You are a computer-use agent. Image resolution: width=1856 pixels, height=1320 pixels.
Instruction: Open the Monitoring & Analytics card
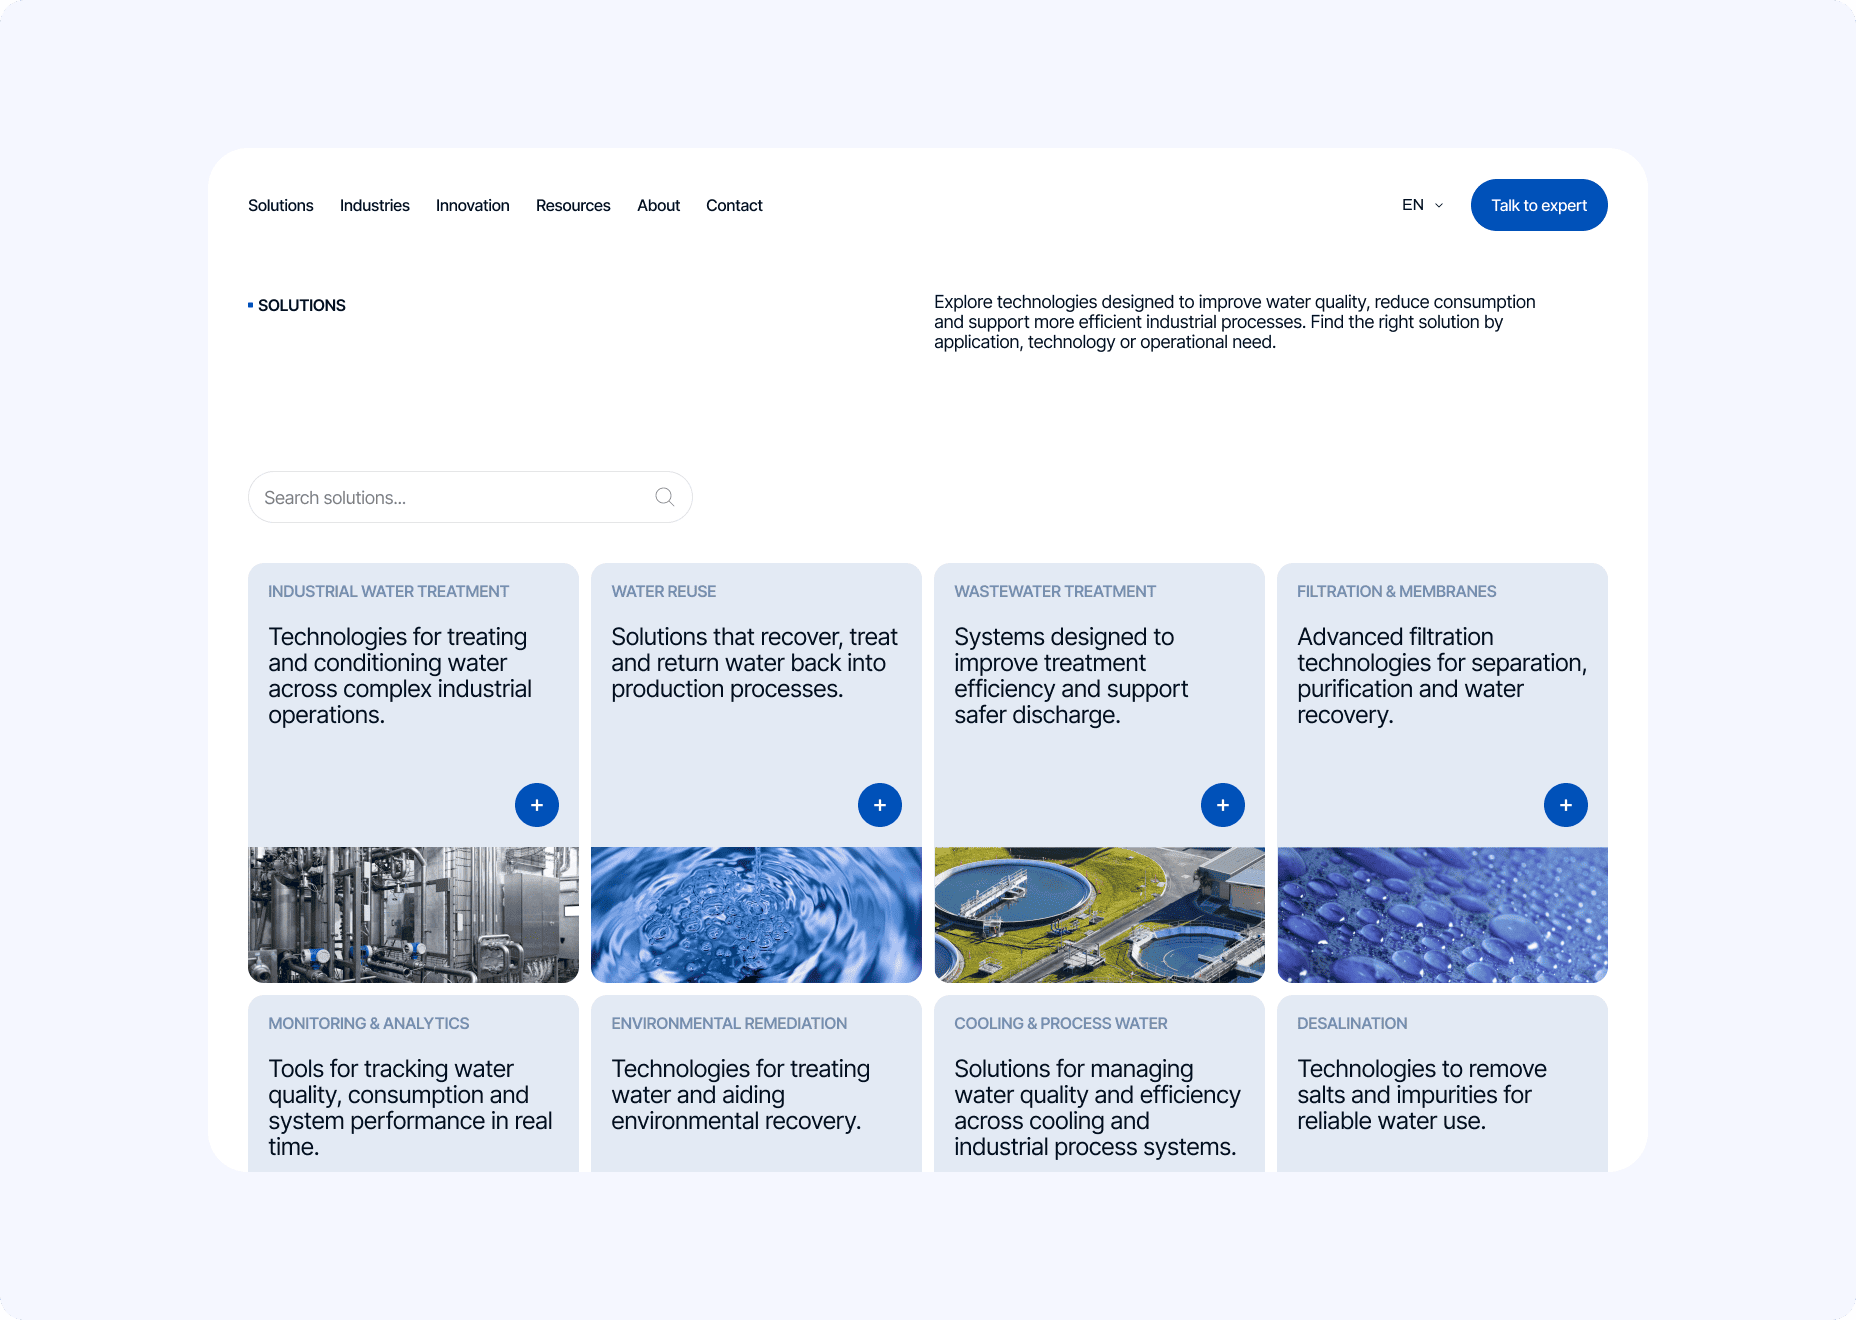413,1084
